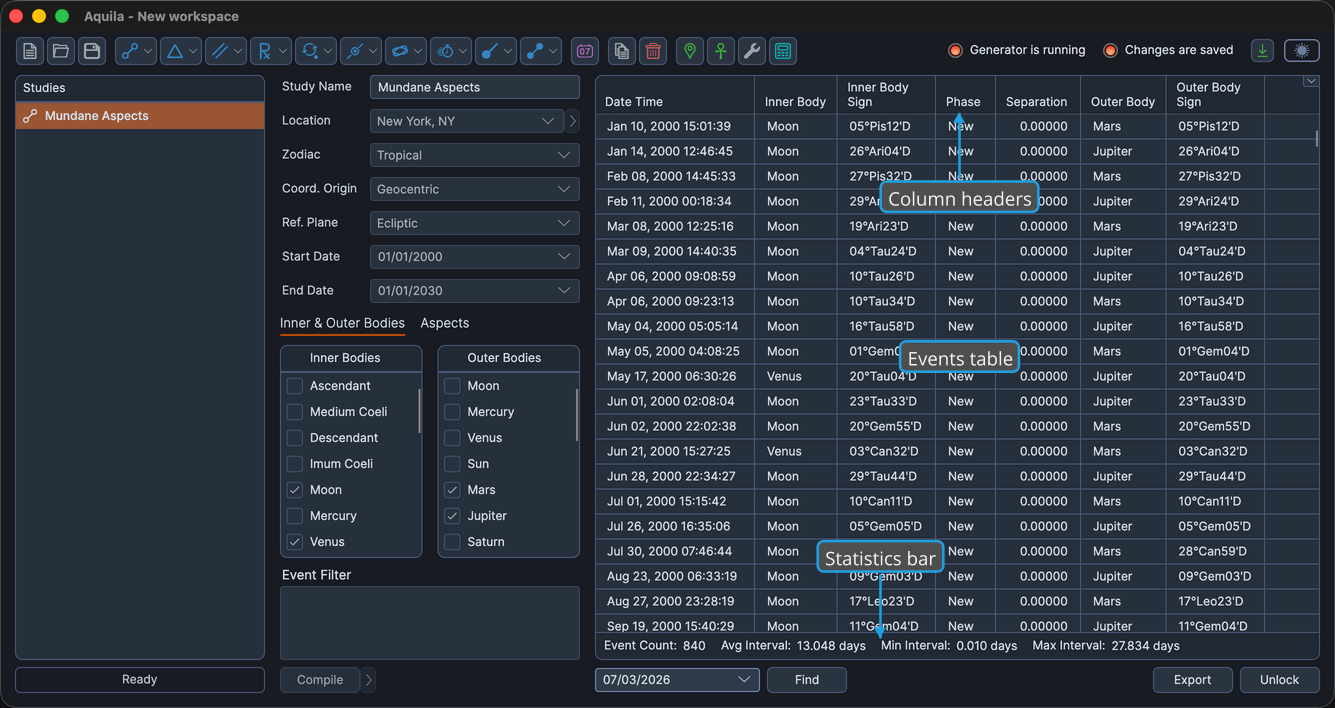Check Saturn in Outer Bodies
This screenshot has height=708, width=1335.
pos(452,542)
